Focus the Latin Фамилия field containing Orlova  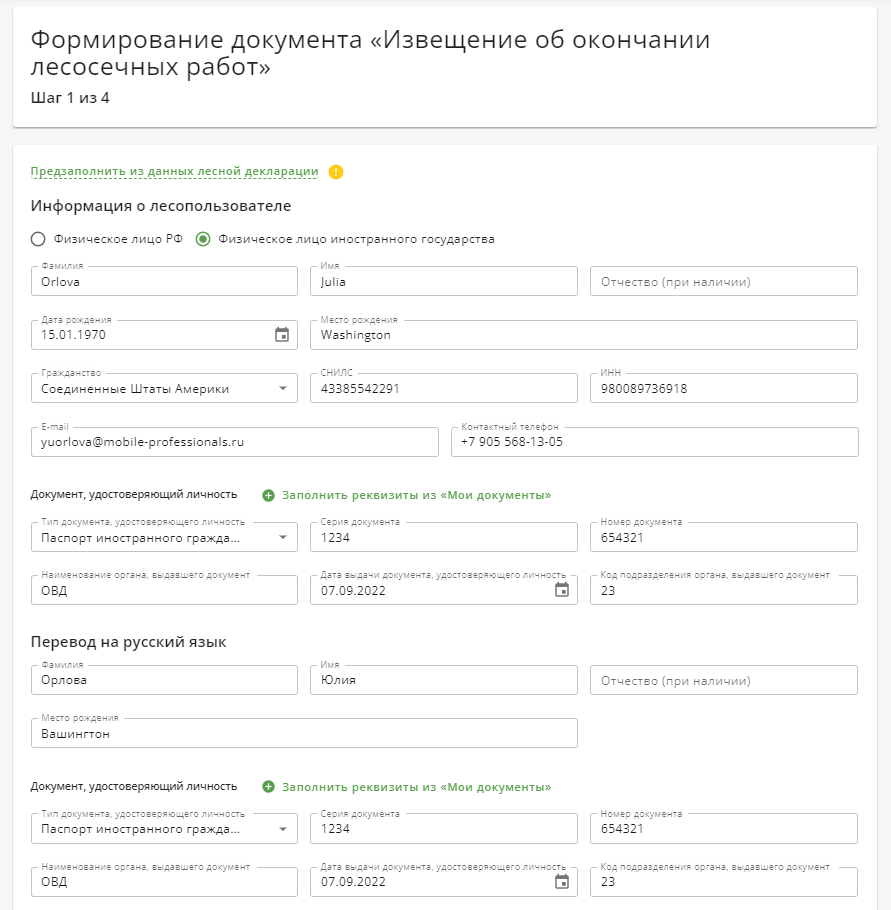click(164, 281)
